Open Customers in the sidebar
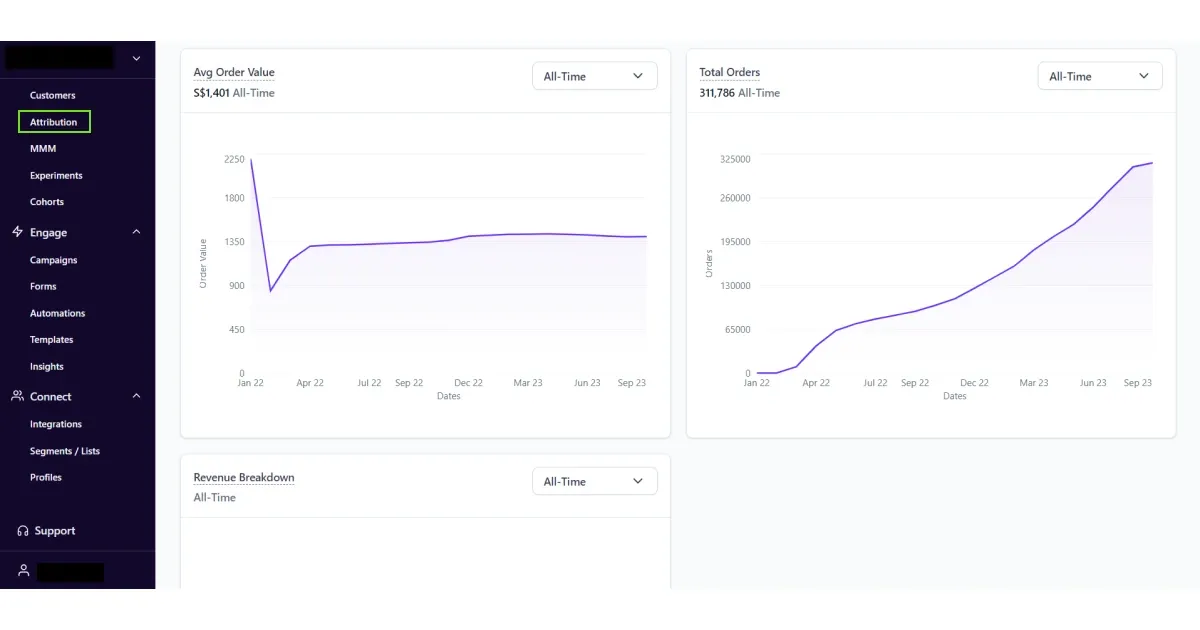The width and height of the screenshot is (1200, 630). [52, 95]
